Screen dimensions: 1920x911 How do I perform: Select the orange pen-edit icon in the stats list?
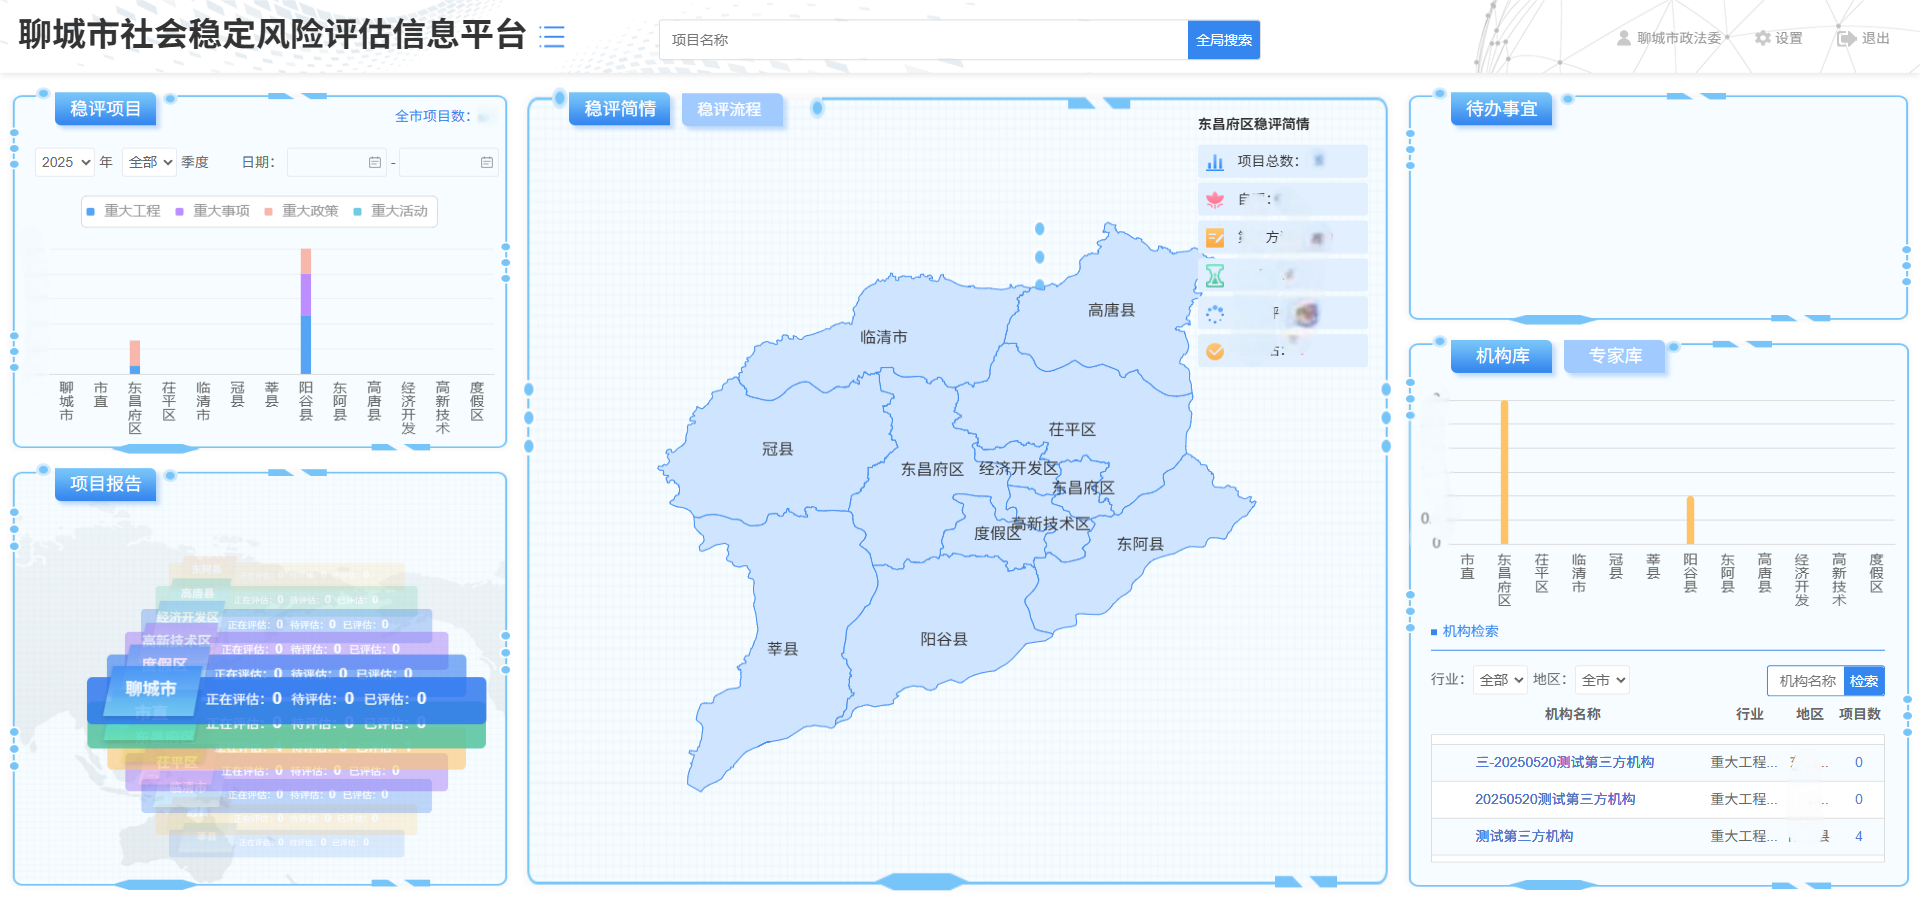1216,237
